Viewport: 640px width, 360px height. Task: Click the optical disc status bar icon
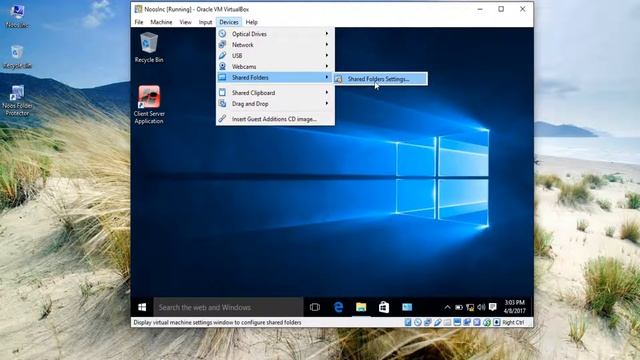[x=418, y=322]
